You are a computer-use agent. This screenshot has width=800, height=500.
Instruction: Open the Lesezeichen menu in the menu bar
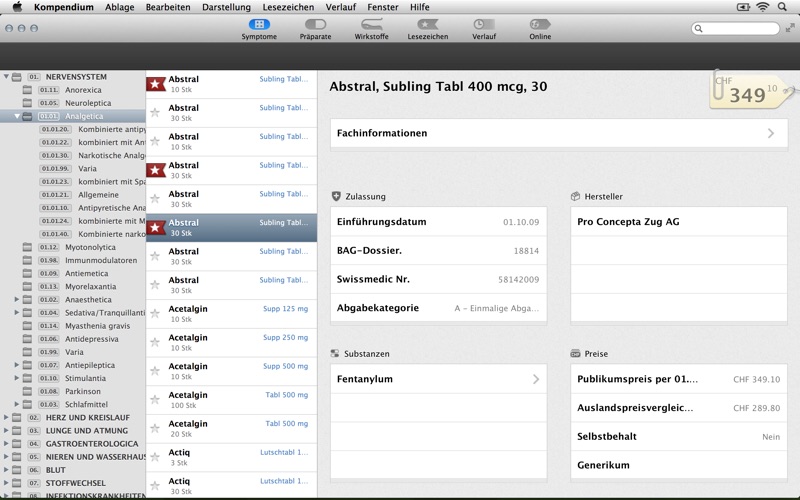click(288, 7)
